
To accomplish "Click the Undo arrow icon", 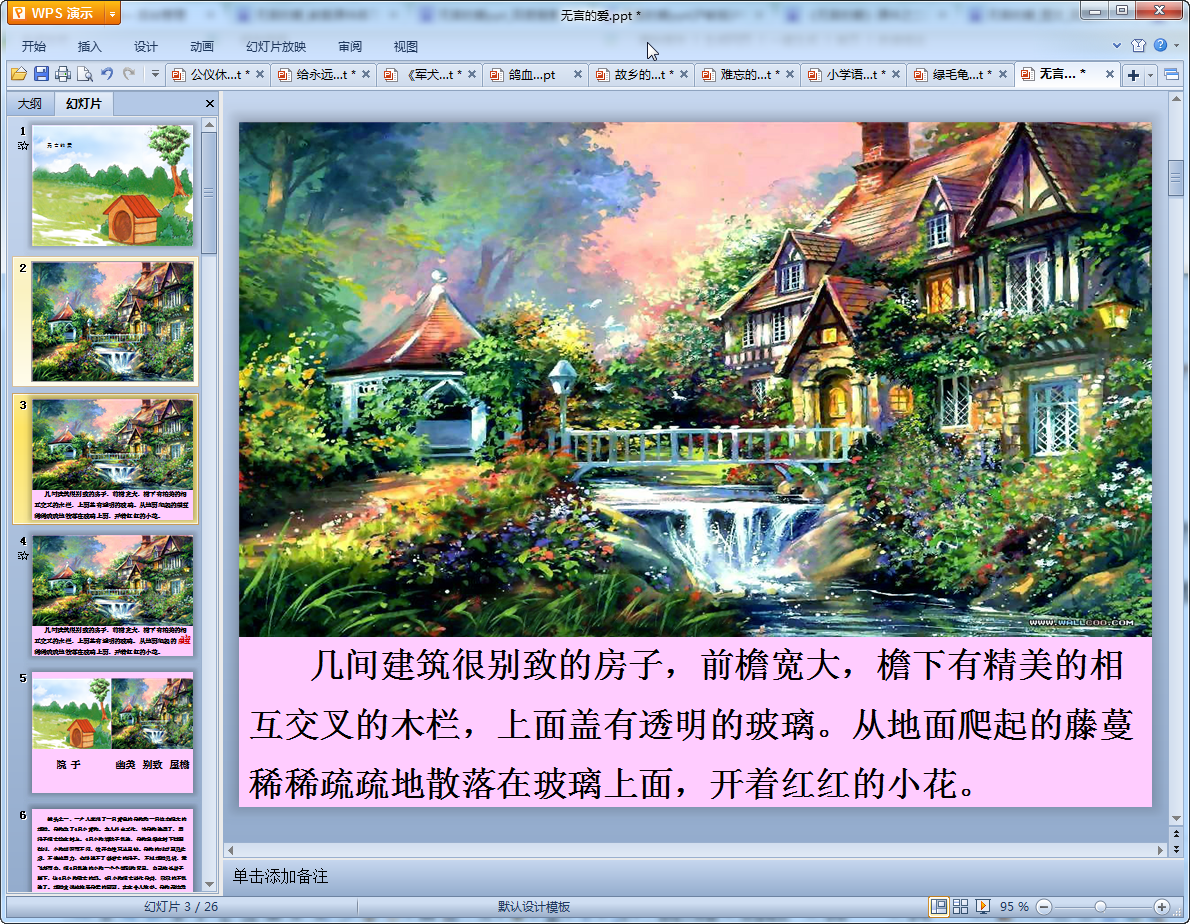I will coord(107,74).
